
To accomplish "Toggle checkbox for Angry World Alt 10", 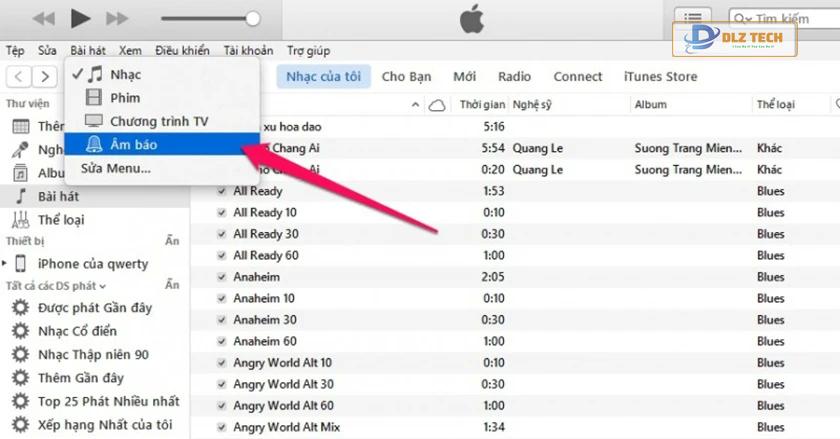I will [221, 362].
